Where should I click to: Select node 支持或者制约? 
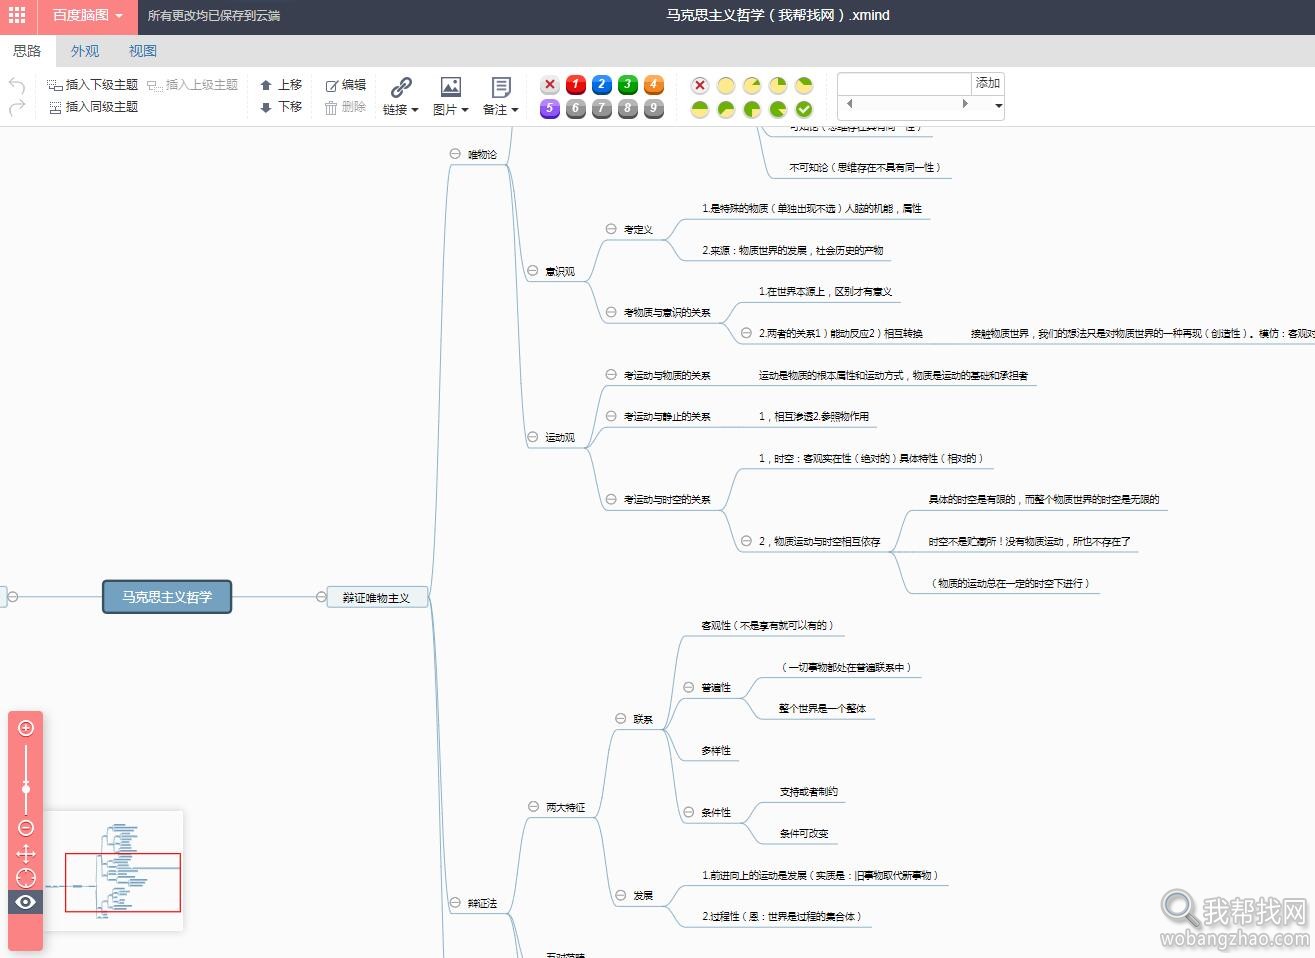pos(809,791)
